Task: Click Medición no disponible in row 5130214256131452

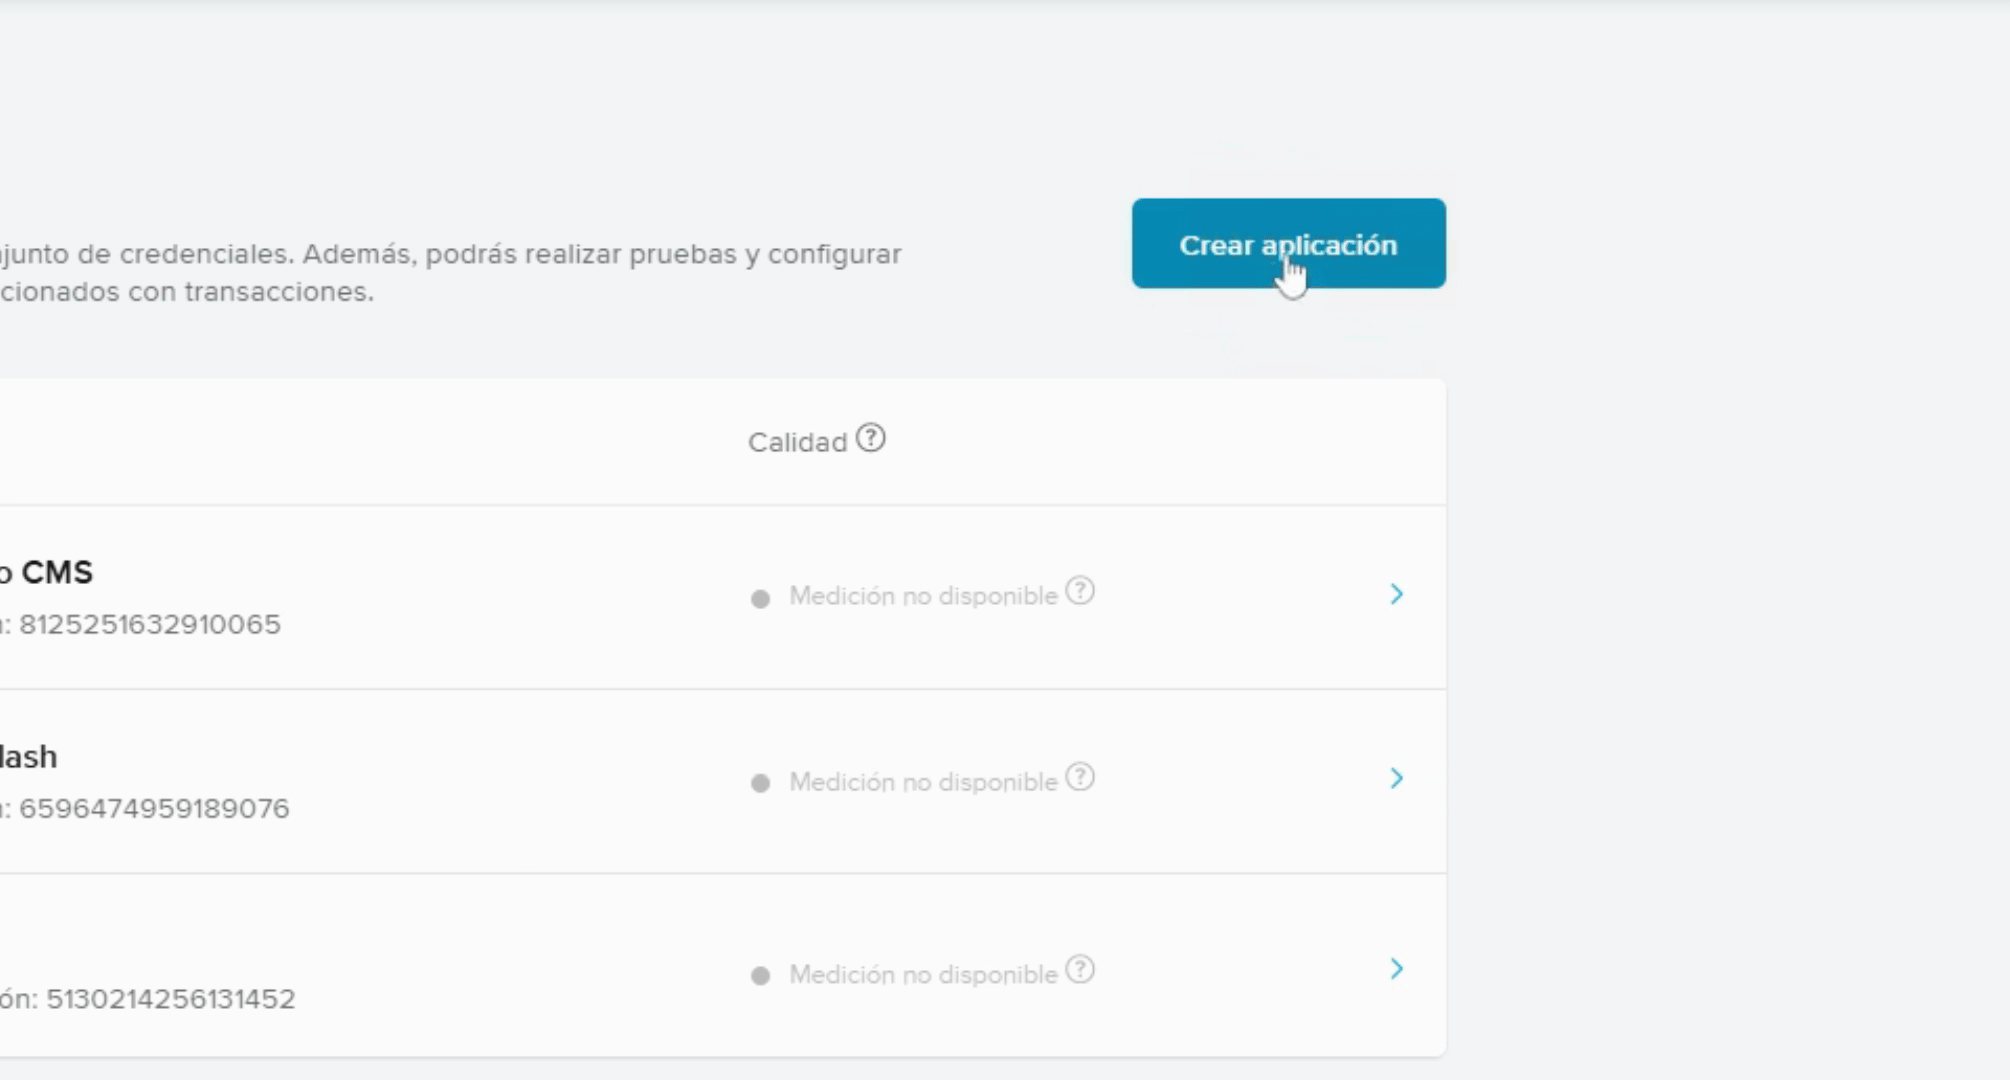Action: tap(923, 975)
